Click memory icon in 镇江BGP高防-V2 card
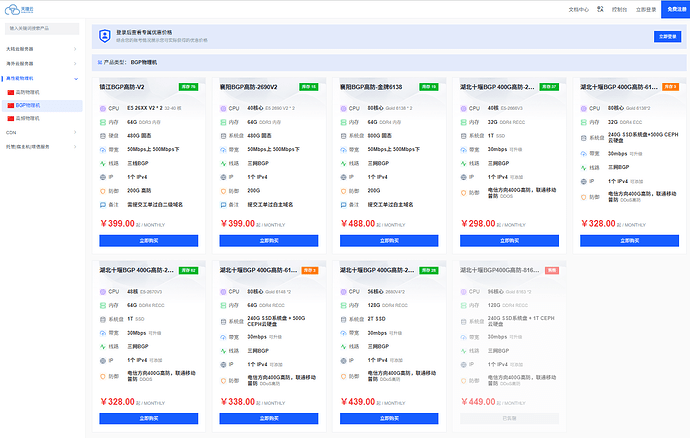 coord(103,122)
